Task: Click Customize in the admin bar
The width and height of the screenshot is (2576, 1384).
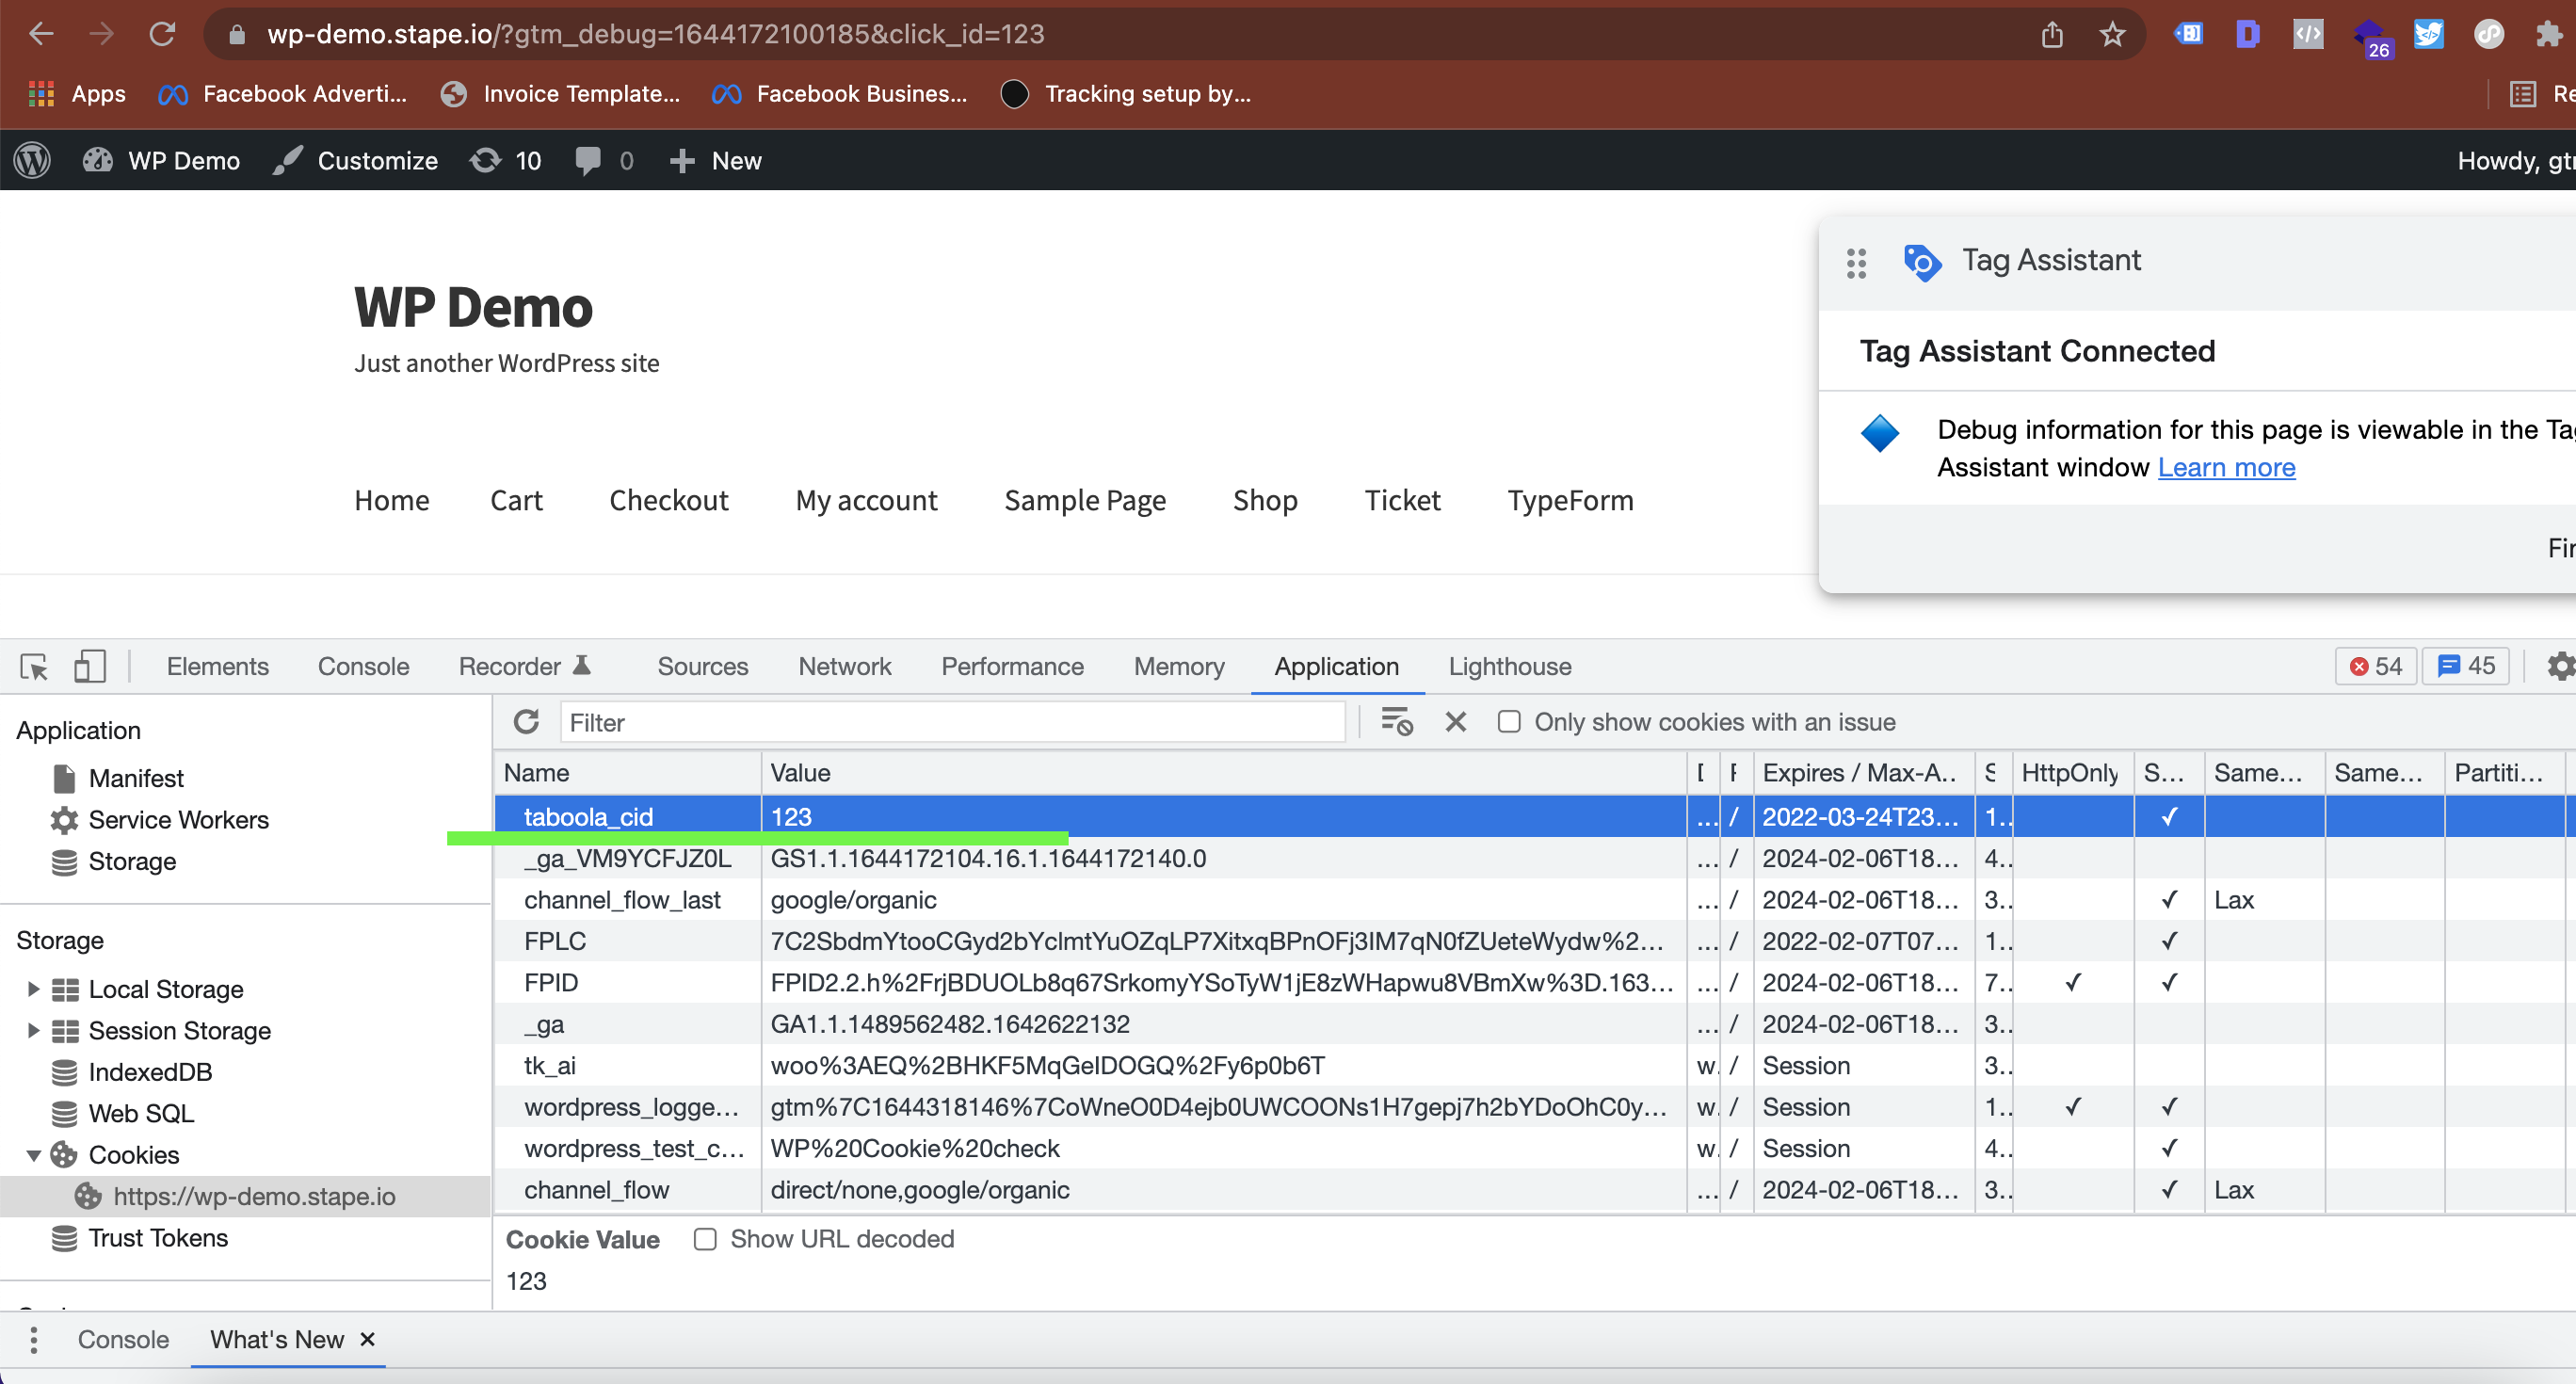Action: [356, 161]
